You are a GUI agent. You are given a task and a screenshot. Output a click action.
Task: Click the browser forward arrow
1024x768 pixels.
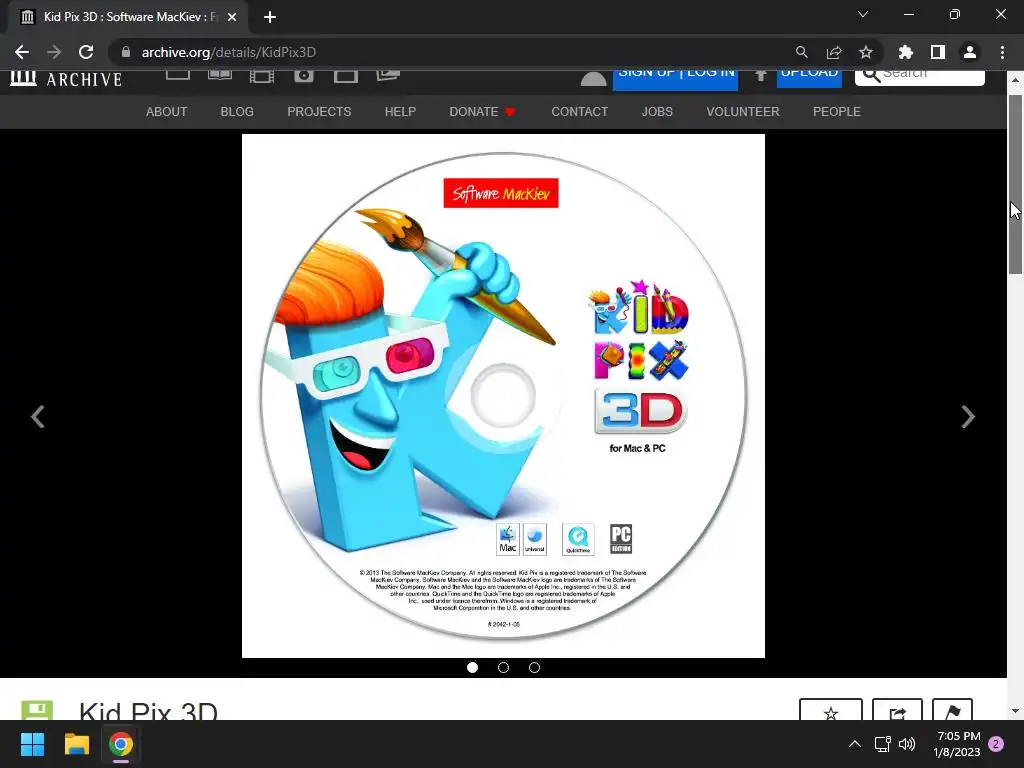54,52
